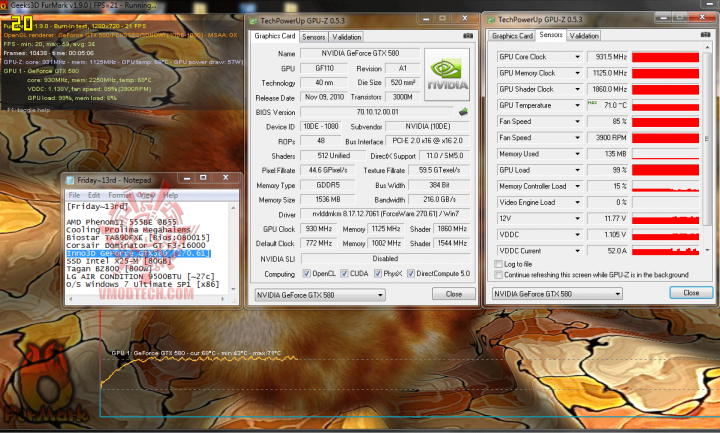The height and width of the screenshot is (433, 720).
Task: Click the 'Tagan BZ800 [800w]' line in Notepad
Action: coord(109,269)
